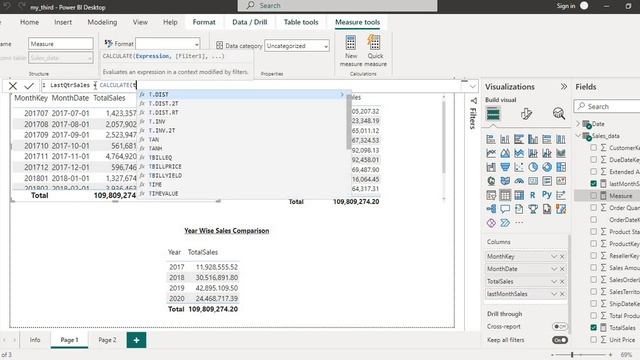Select Python visual

coord(547,195)
